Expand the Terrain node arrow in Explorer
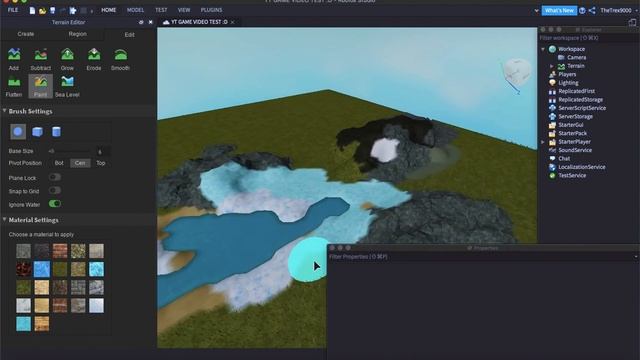This screenshot has height=360, width=640. tap(552, 66)
